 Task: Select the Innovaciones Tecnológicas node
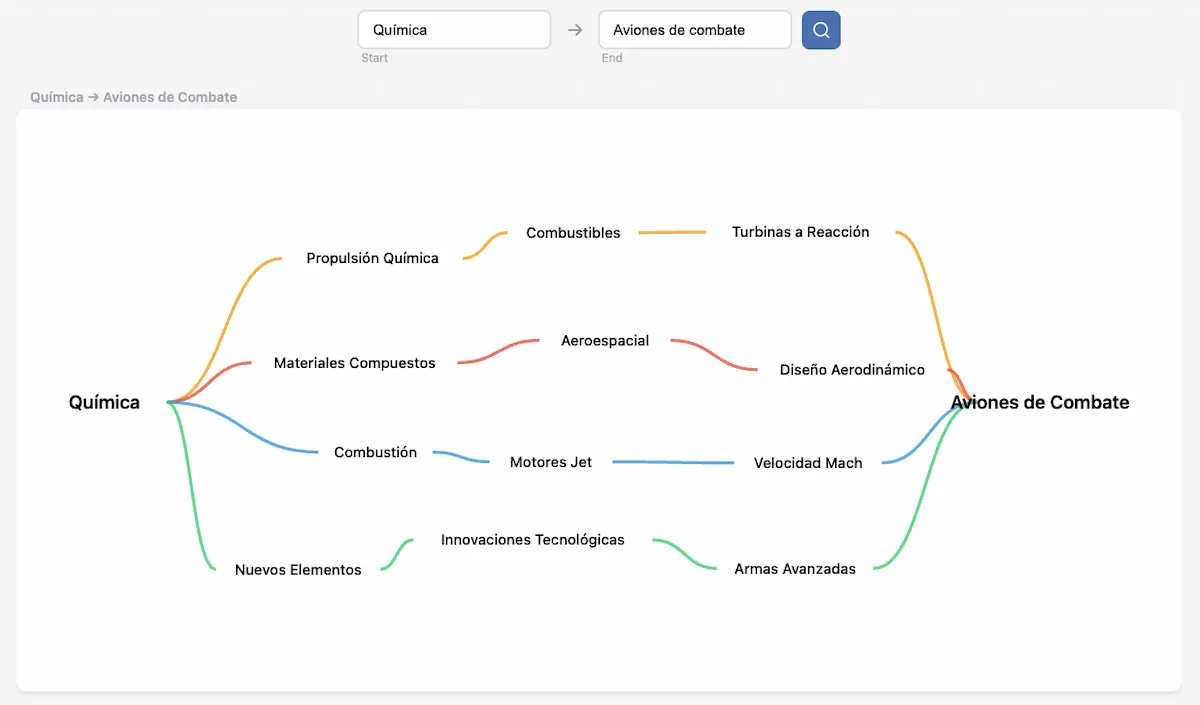[532, 539]
